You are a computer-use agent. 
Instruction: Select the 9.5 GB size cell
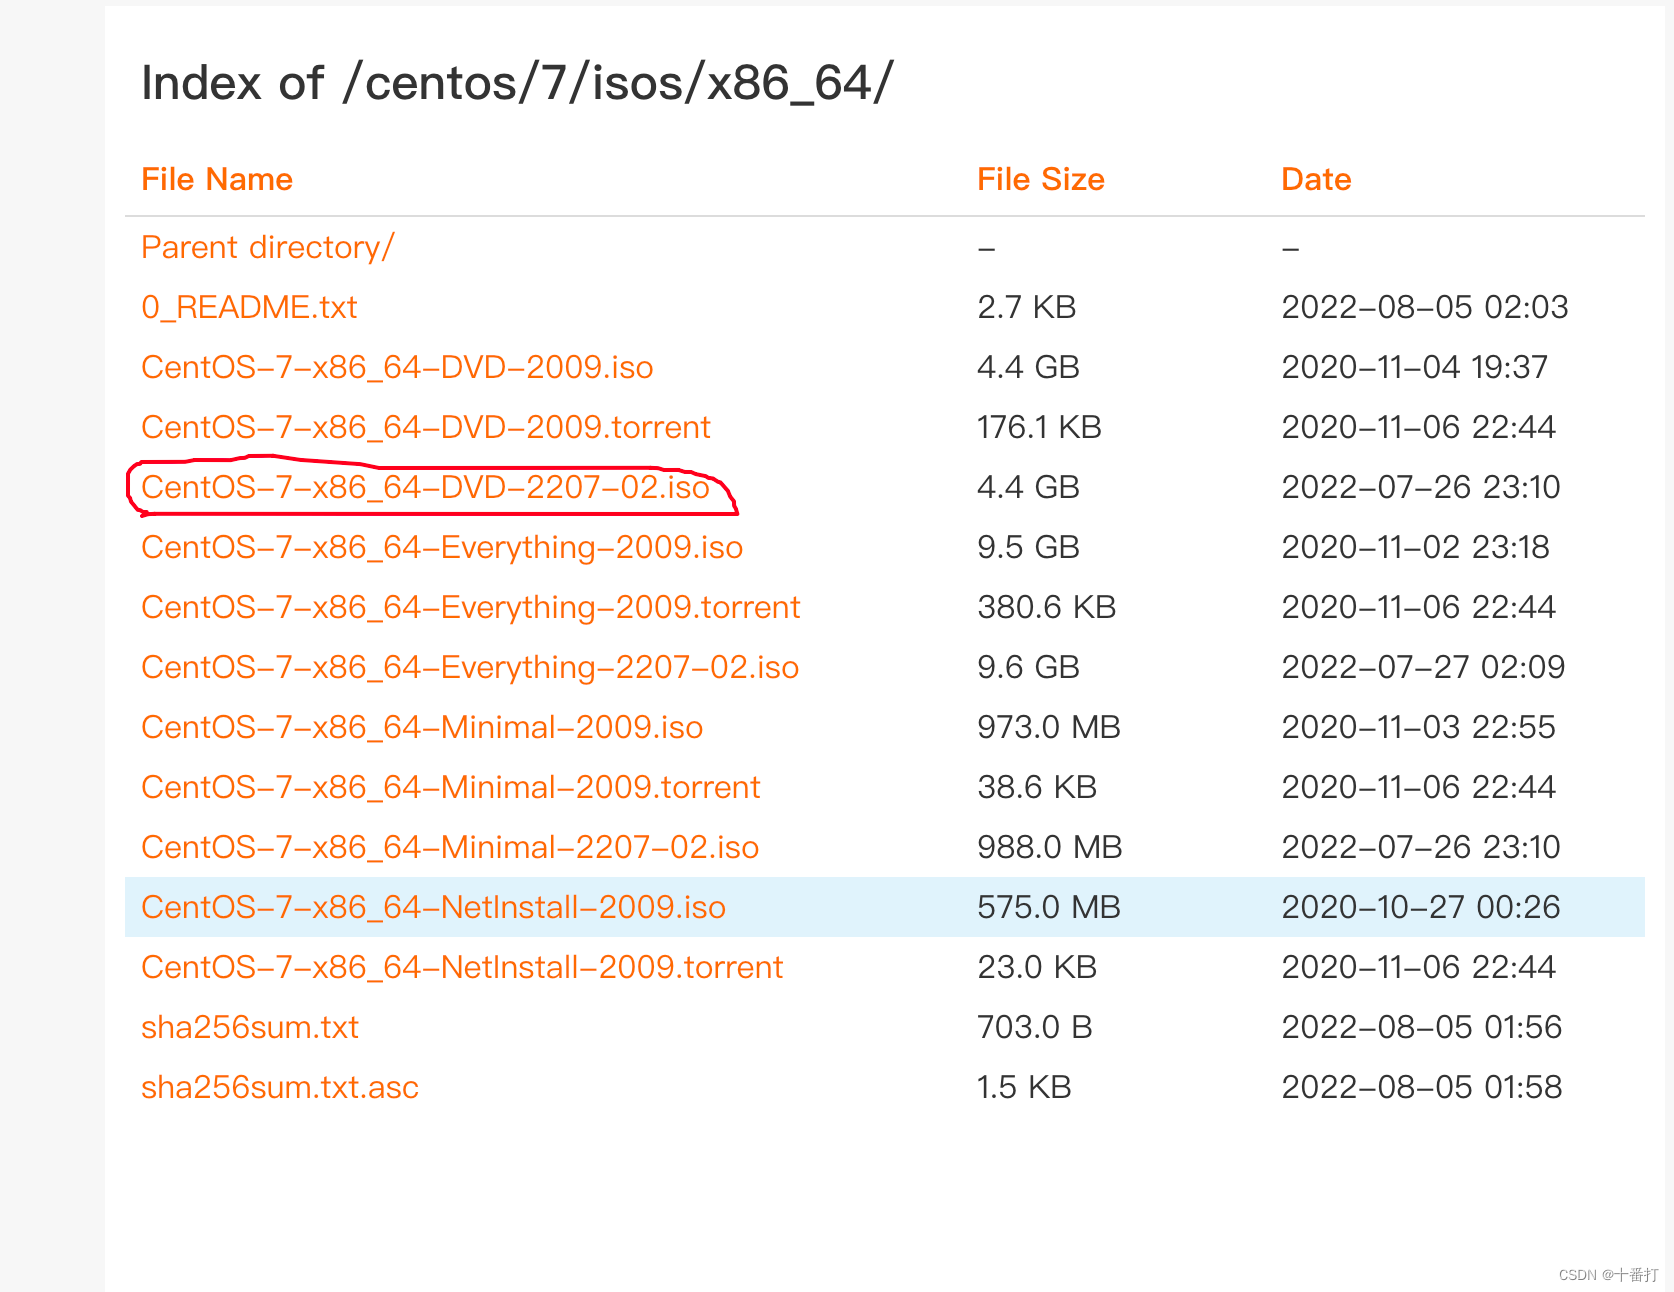point(1028,547)
